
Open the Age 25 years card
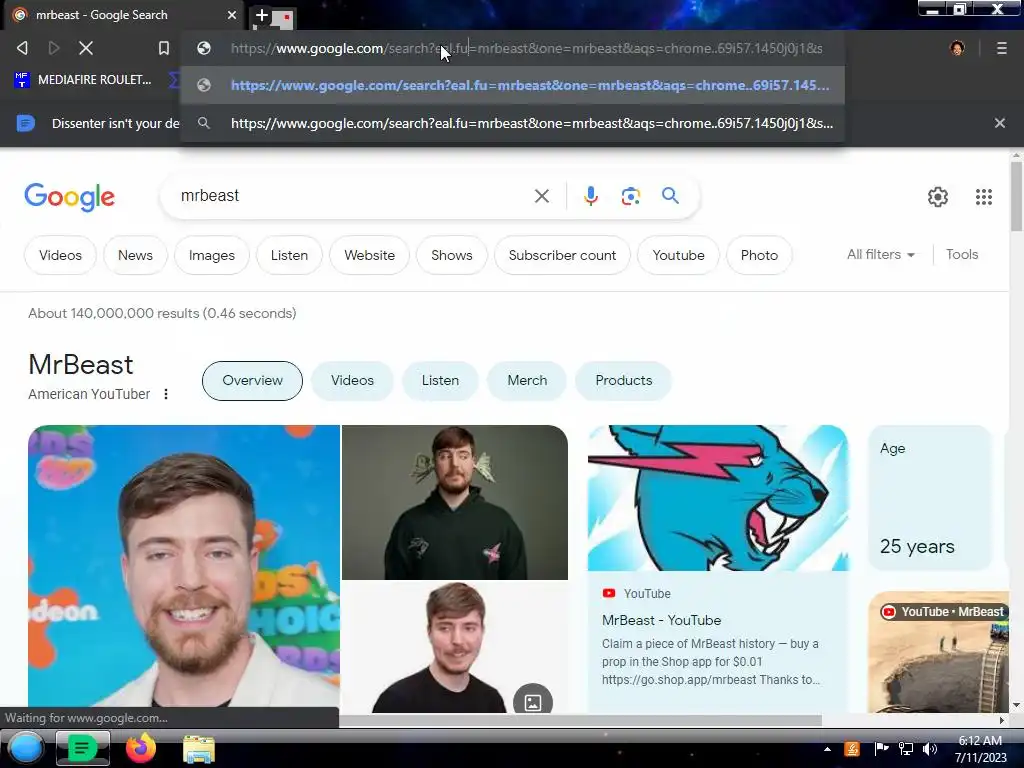point(929,498)
